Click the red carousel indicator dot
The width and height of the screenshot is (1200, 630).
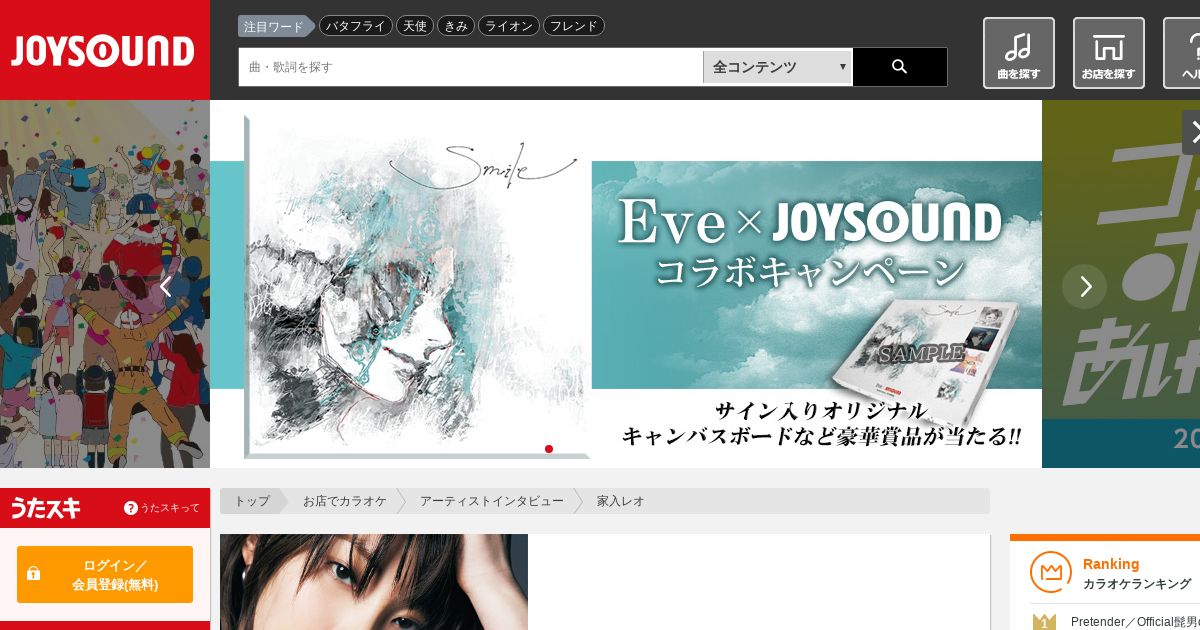pyautogui.click(x=549, y=449)
